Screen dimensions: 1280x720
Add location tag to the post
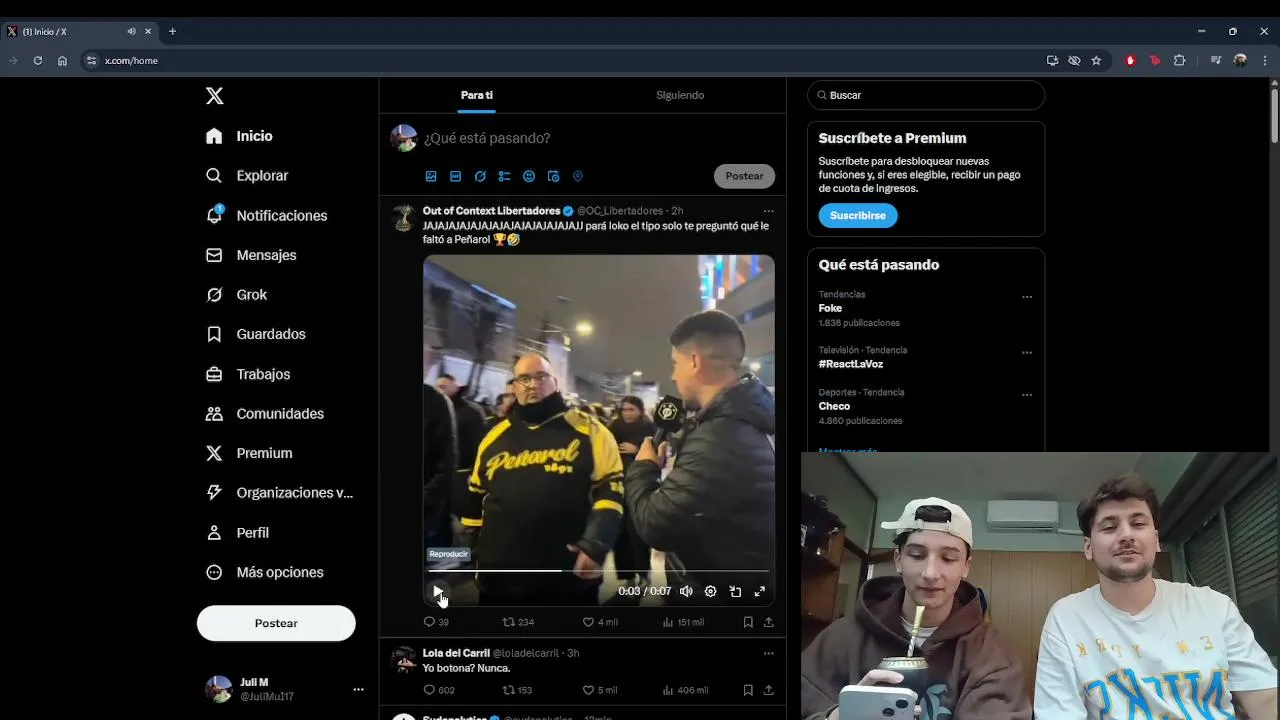578,176
